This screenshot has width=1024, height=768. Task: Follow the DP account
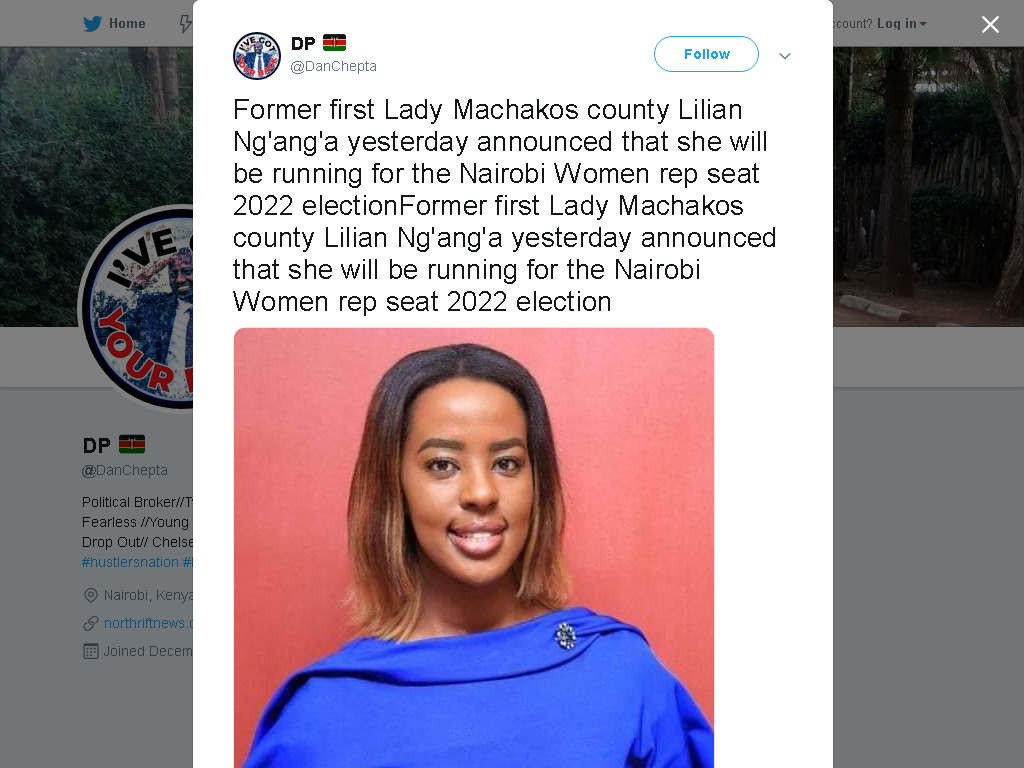pos(706,54)
